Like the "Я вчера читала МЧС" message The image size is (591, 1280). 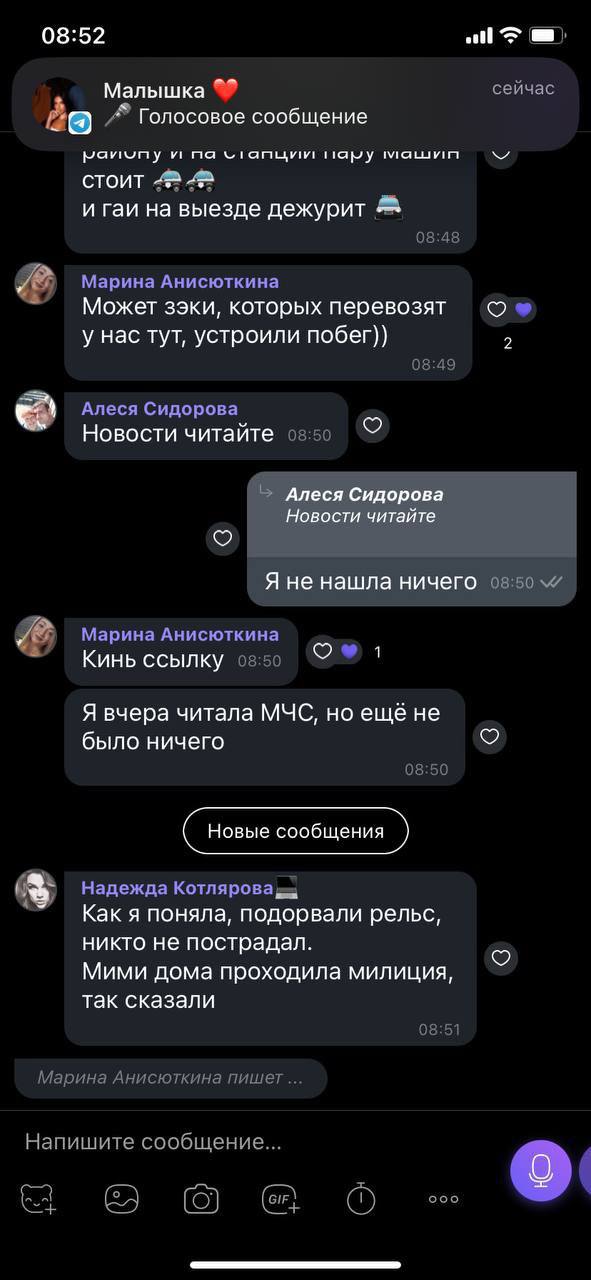coord(489,737)
